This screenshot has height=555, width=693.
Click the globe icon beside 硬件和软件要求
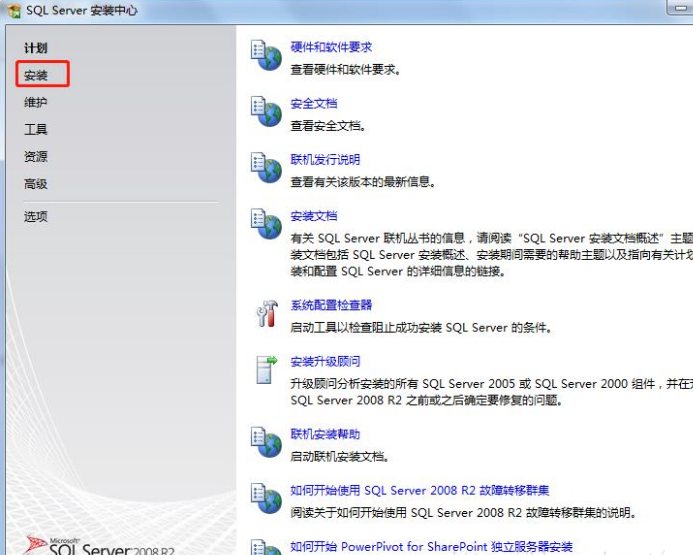[266, 55]
